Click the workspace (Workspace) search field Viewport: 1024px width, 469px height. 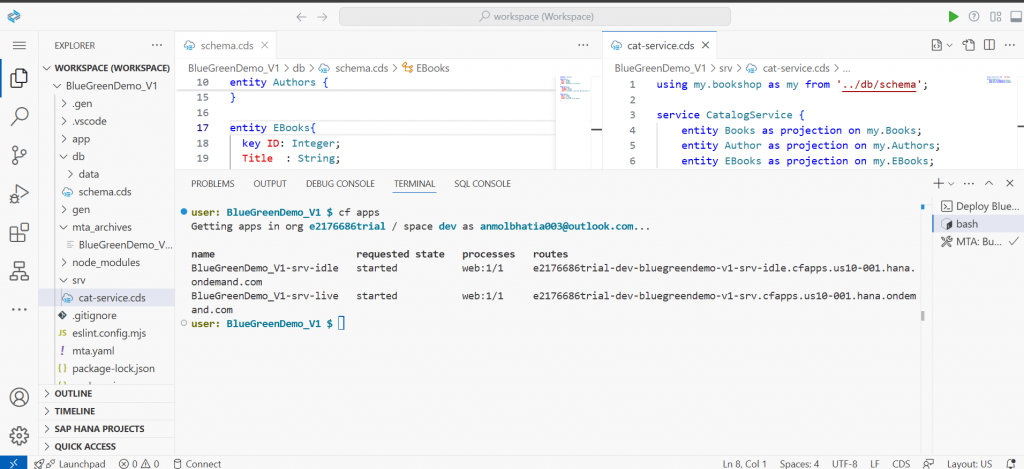pos(535,17)
